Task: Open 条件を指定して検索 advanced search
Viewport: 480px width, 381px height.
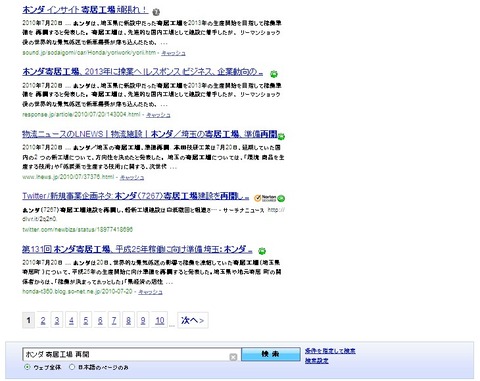Action: 330,351
